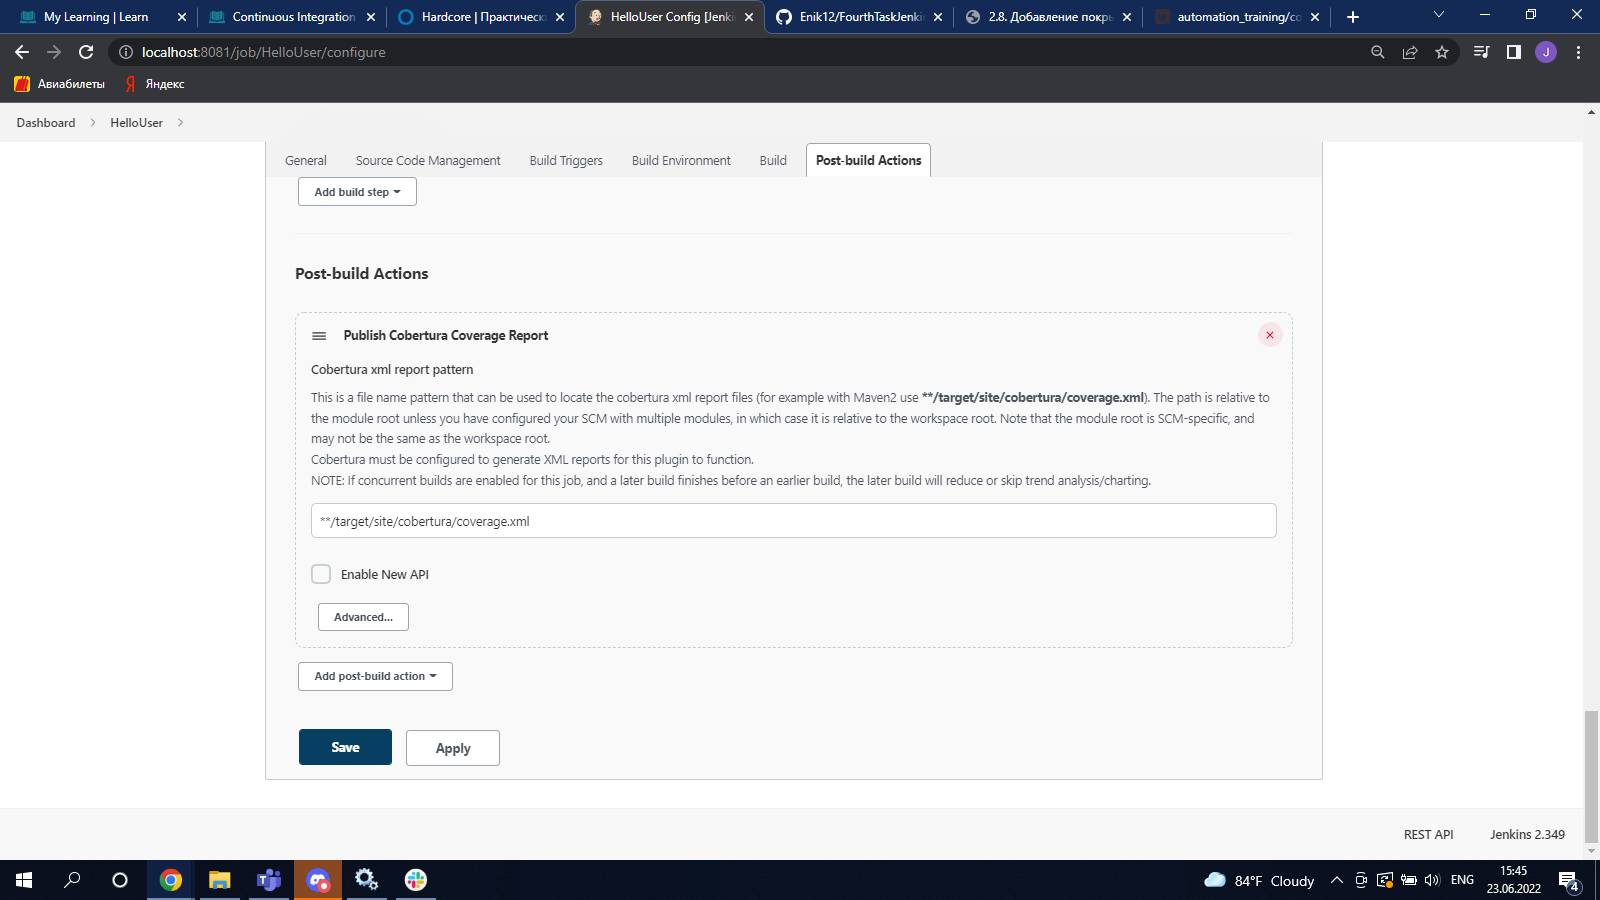
Task: Reload the Jenkins configure page
Action: pos(86,52)
